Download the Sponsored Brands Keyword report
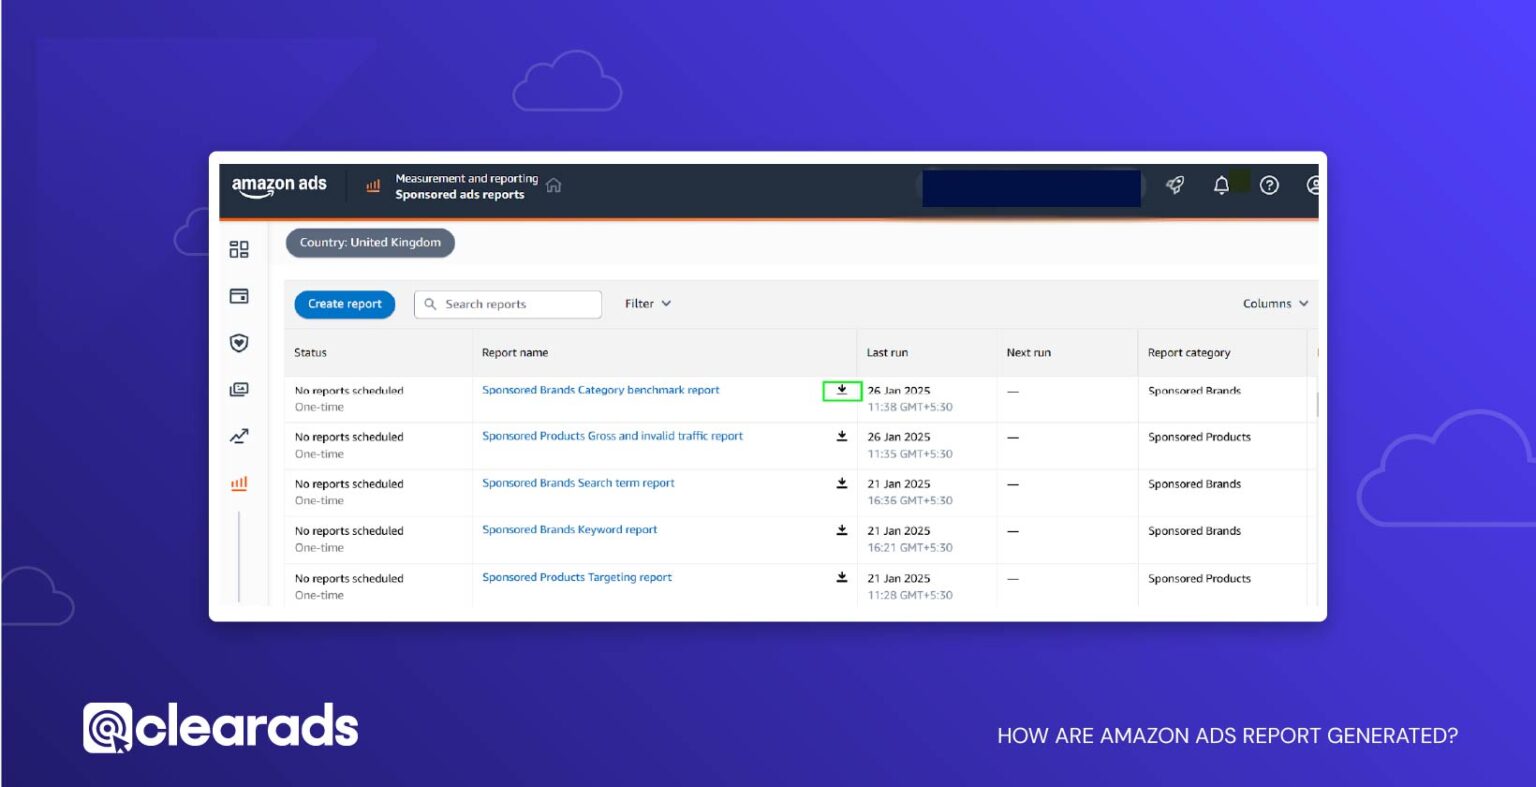This screenshot has width=1536, height=787. click(842, 530)
